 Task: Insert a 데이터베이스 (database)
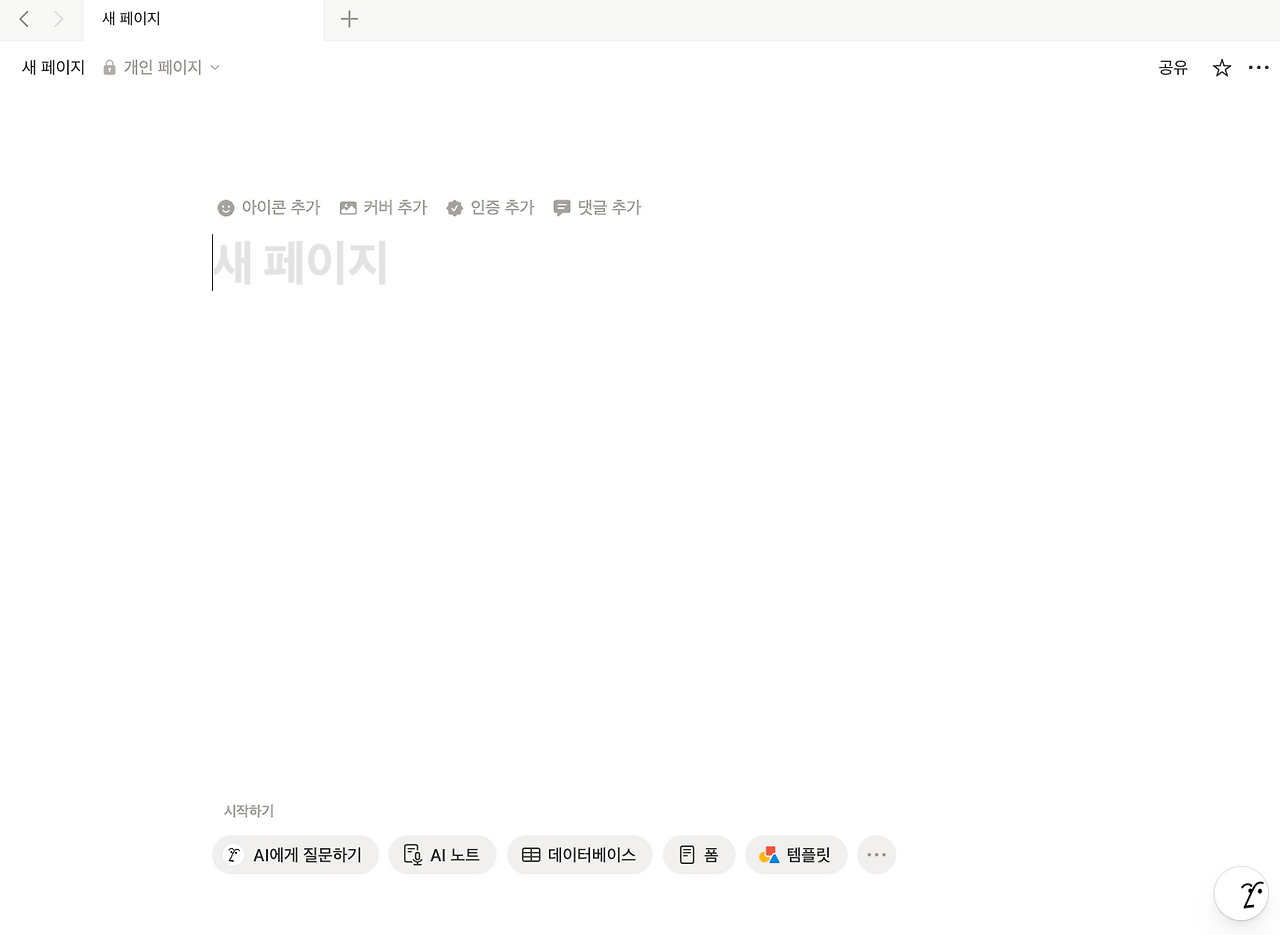579,855
